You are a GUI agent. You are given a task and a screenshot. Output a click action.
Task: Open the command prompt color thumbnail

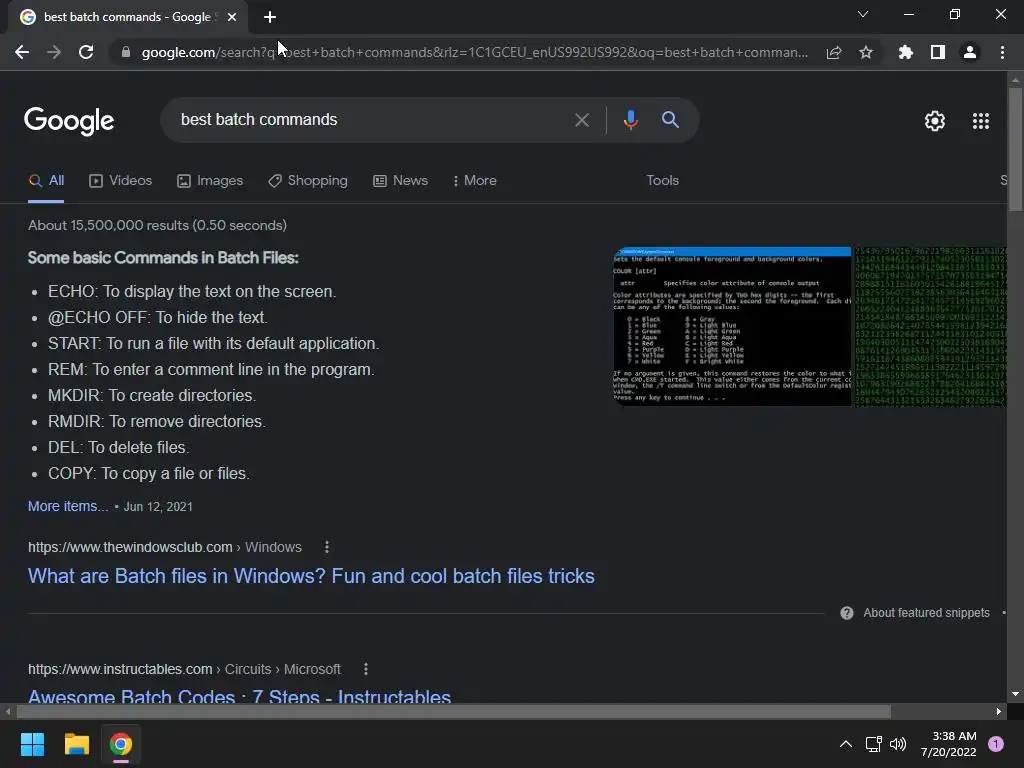pos(732,327)
